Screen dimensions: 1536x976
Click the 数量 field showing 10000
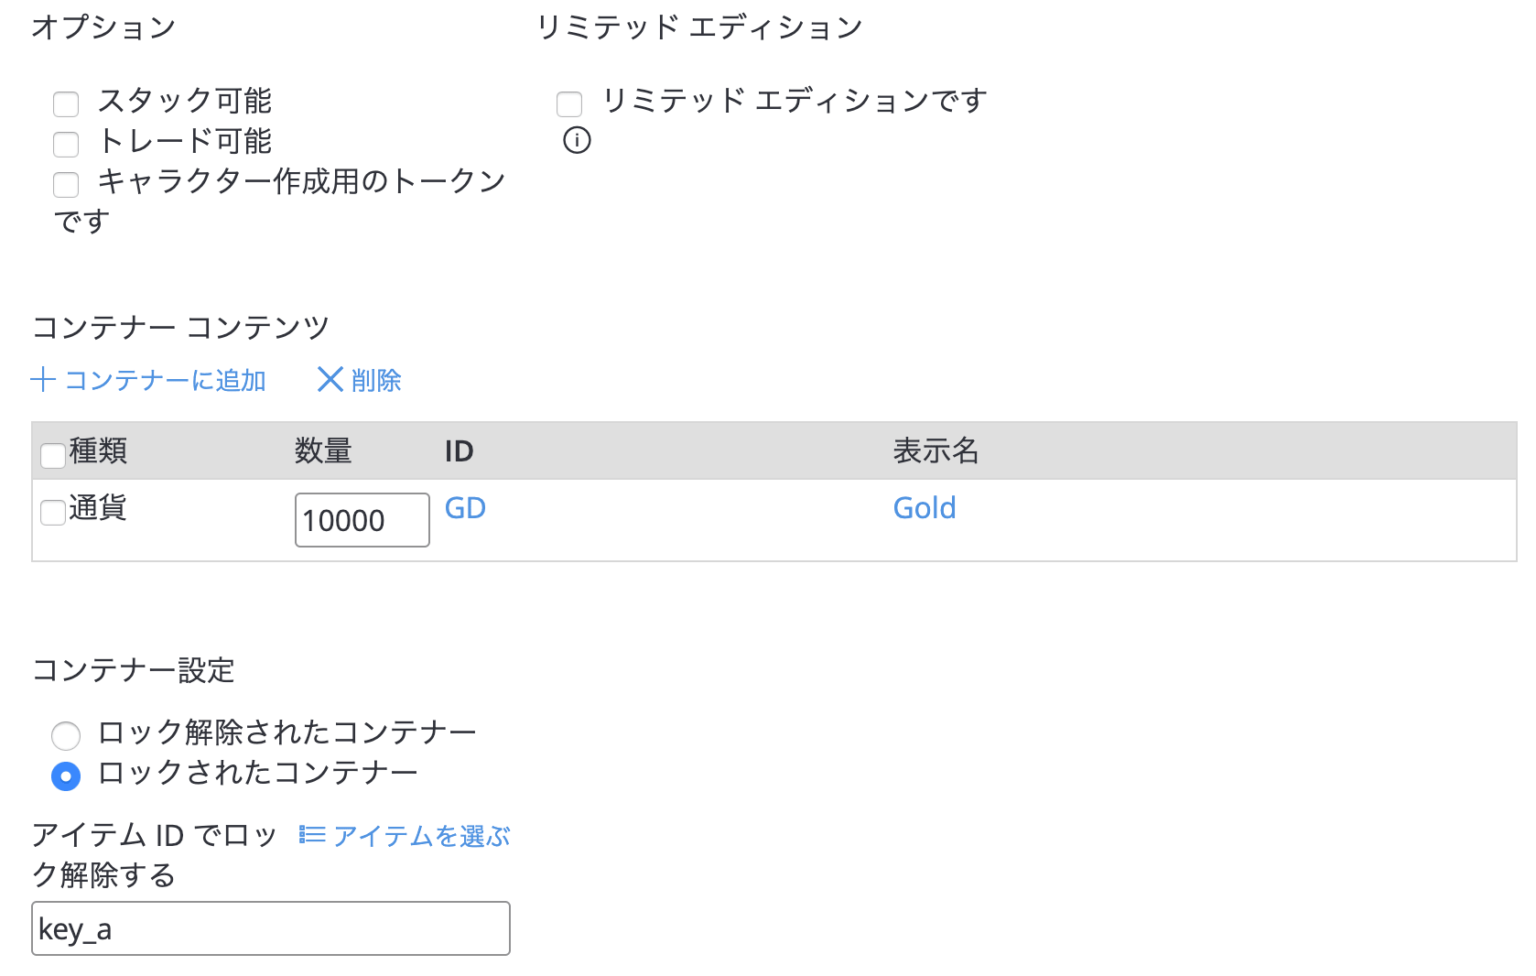(362, 520)
